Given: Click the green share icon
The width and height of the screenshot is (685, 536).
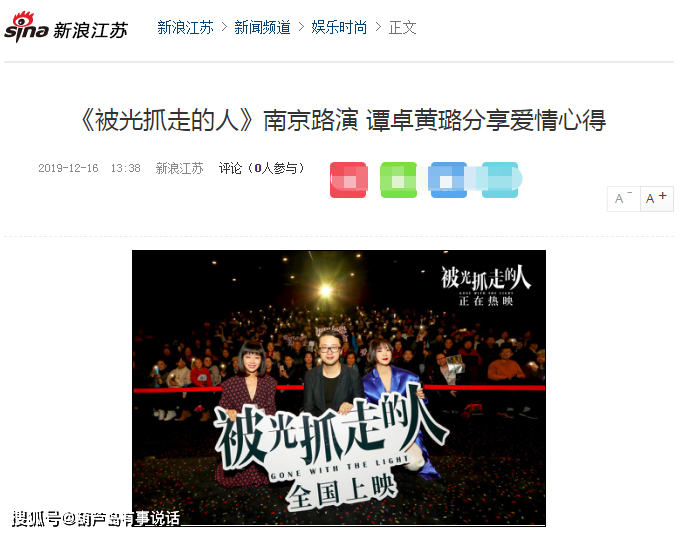Looking at the screenshot, I should click(398, 180).
